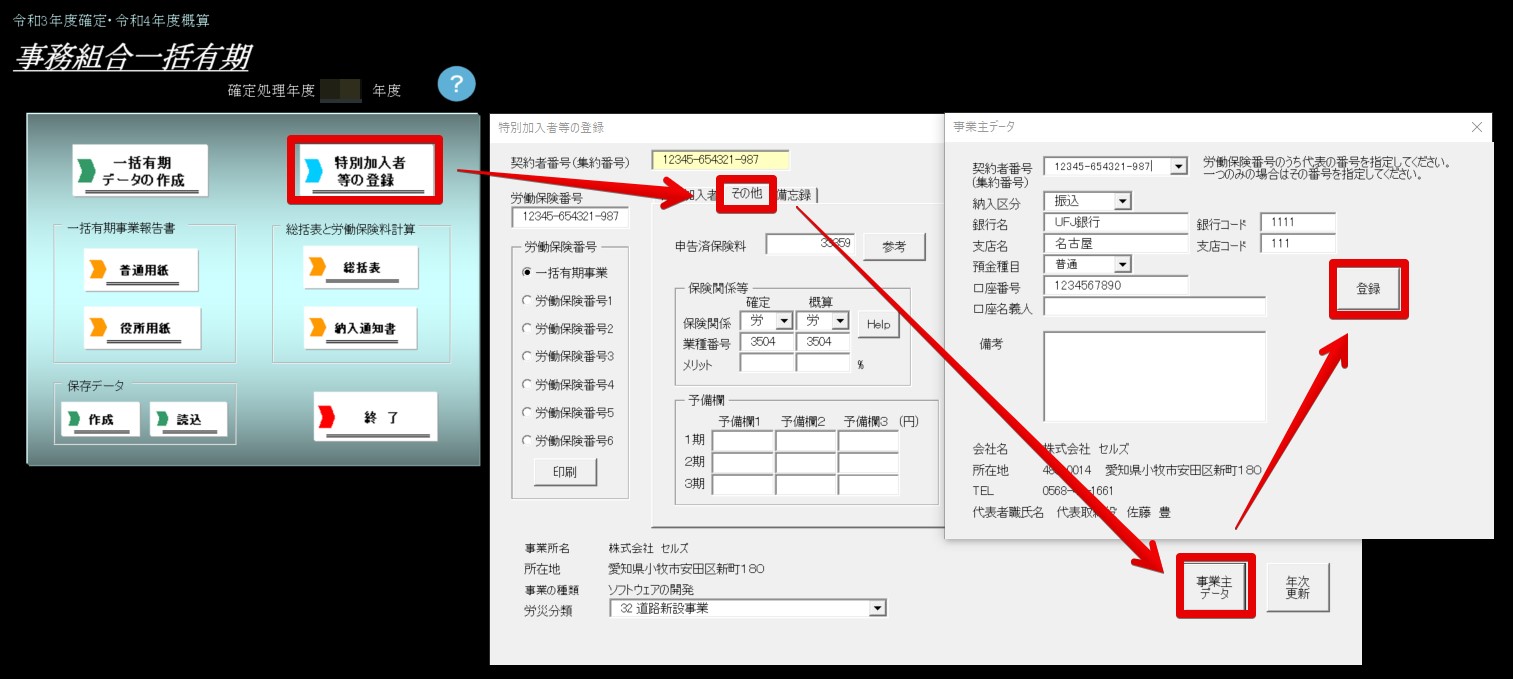Click 作成 under 保存データ

pyautogui.click(x=100, y=419)
